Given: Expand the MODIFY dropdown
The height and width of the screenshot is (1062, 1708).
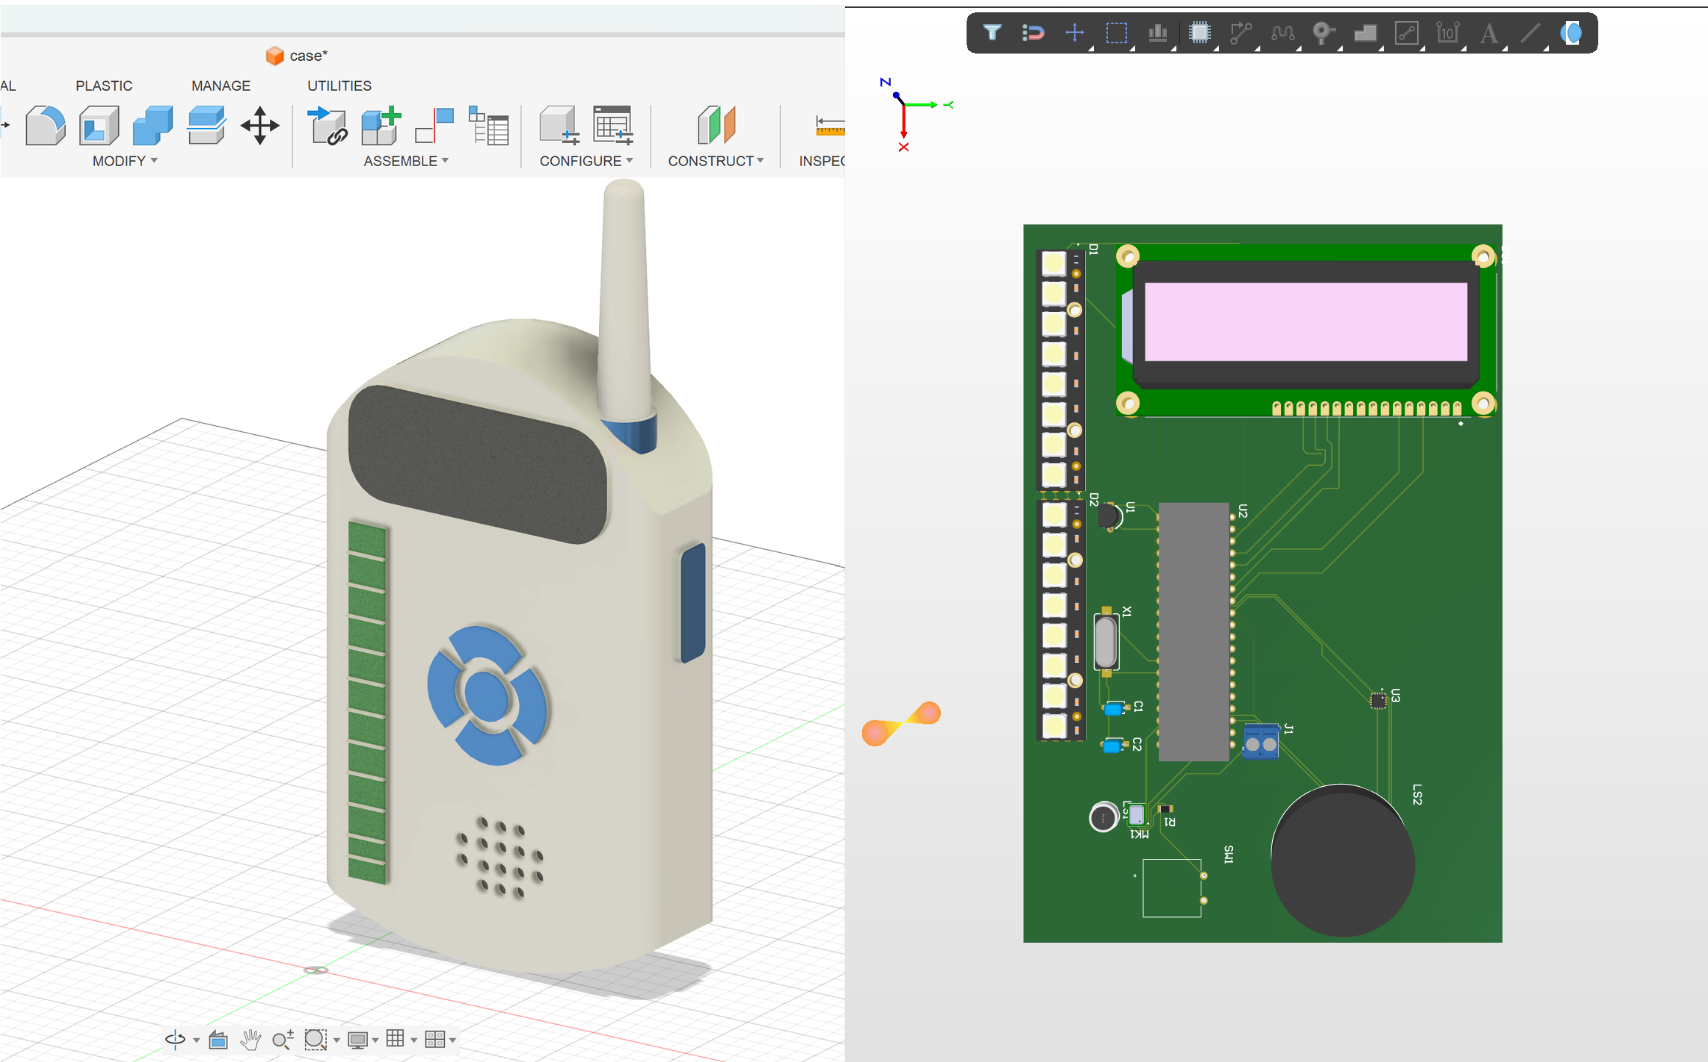Looking at the screenshot, I should [x=125, y=161].
